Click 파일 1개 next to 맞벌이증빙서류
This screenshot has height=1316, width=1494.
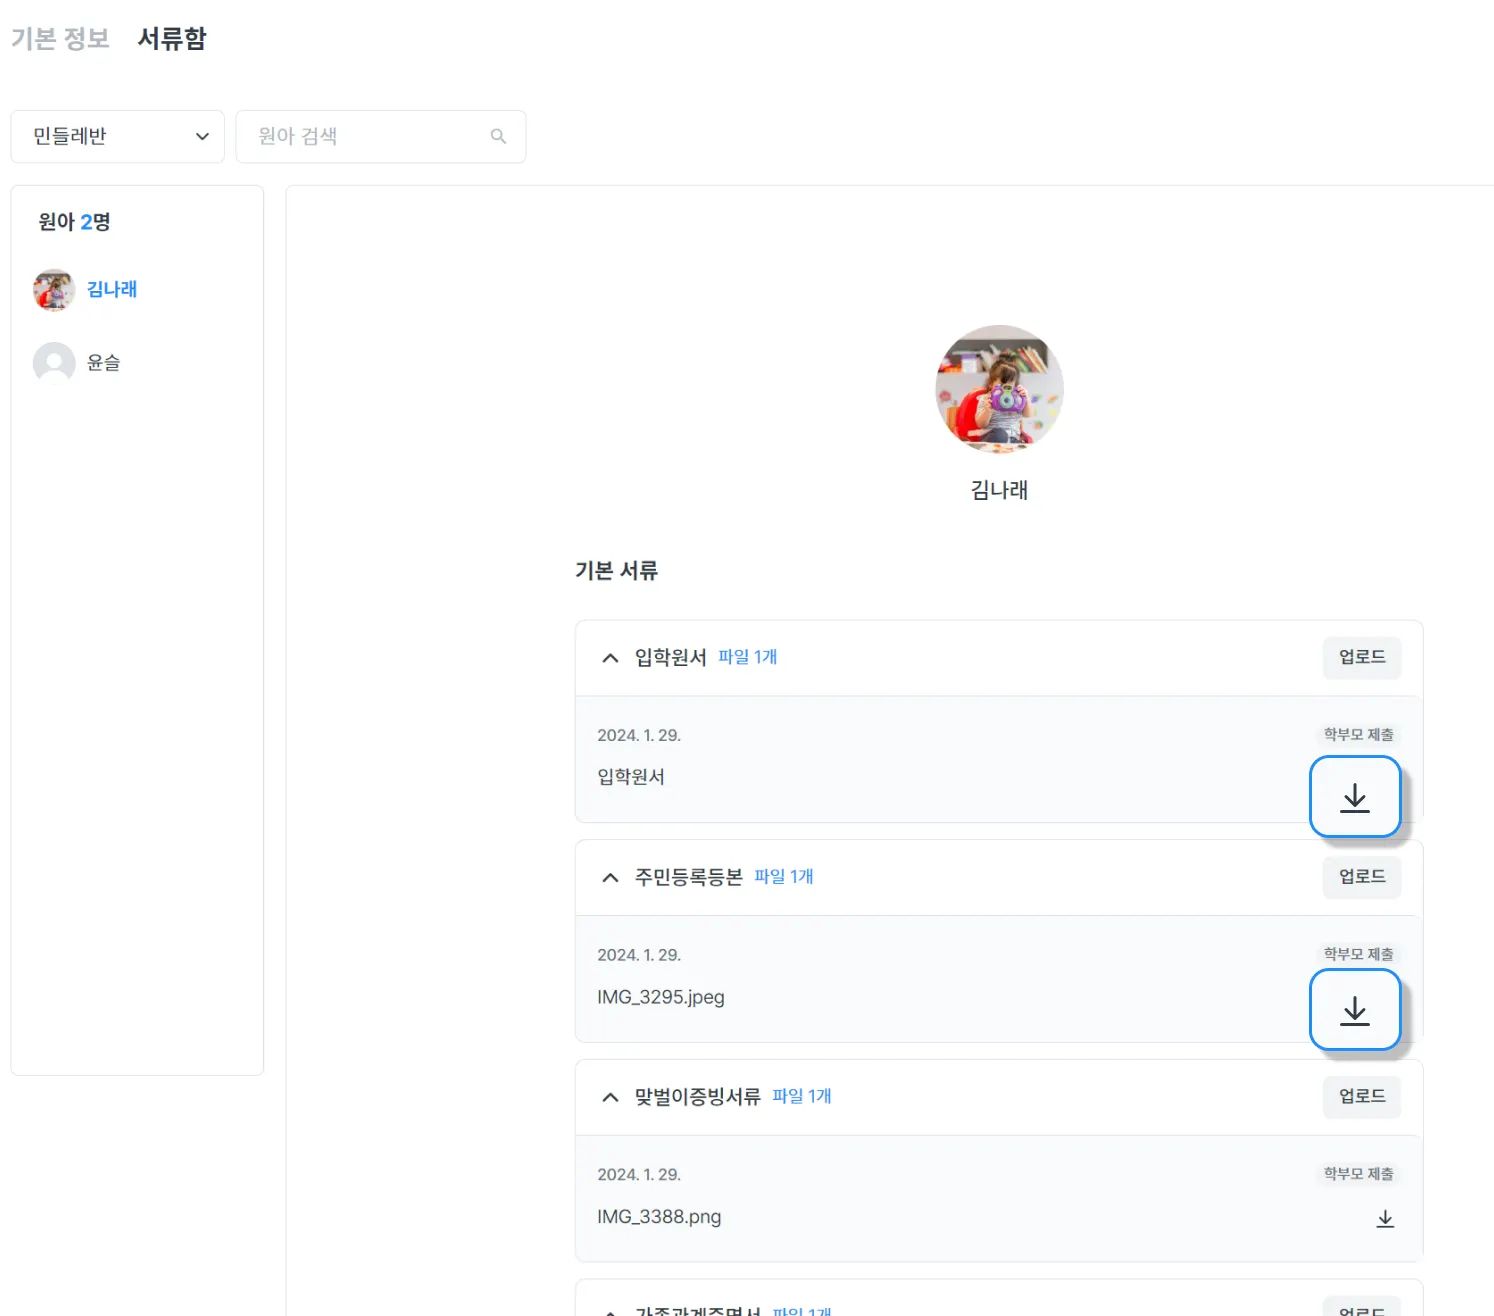point(802,1096)
